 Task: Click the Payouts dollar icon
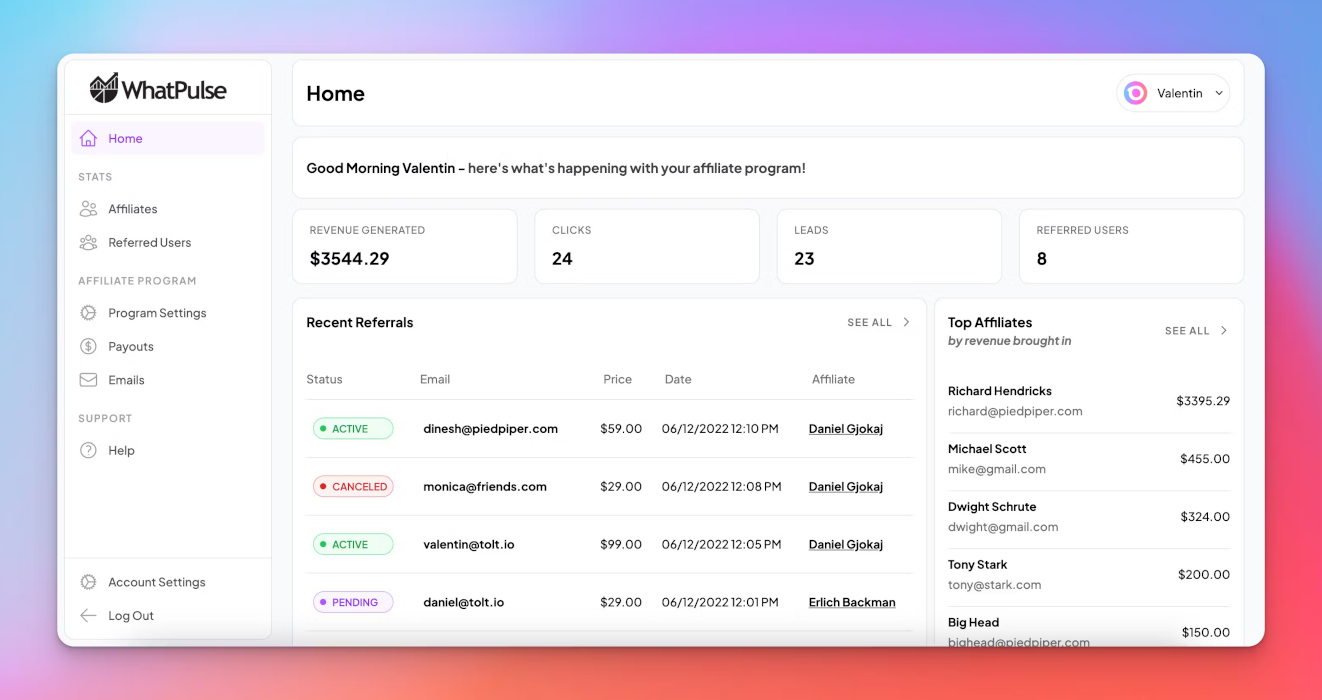point(88,347)
